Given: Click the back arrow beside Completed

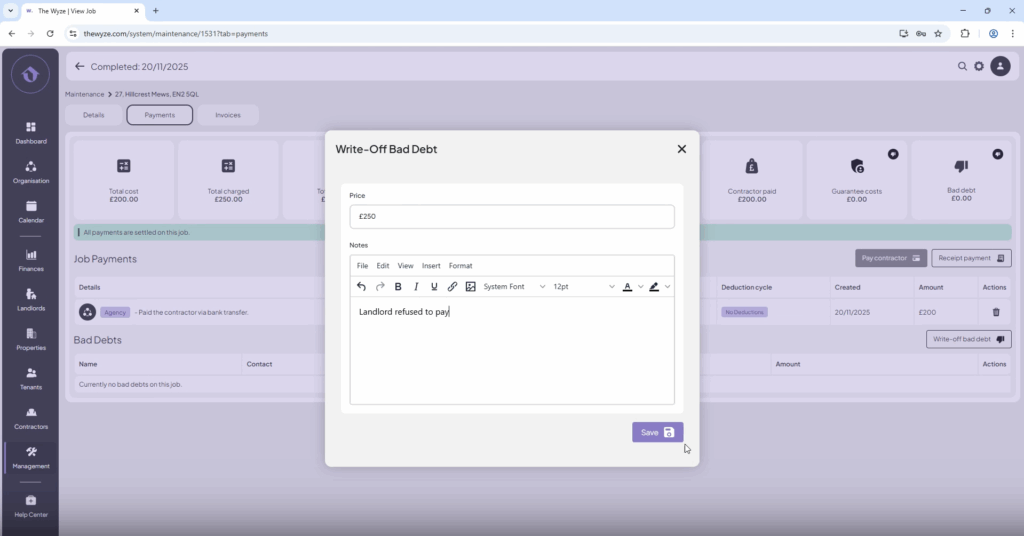Looking at the screenshot, I should (x=80, y=67).
